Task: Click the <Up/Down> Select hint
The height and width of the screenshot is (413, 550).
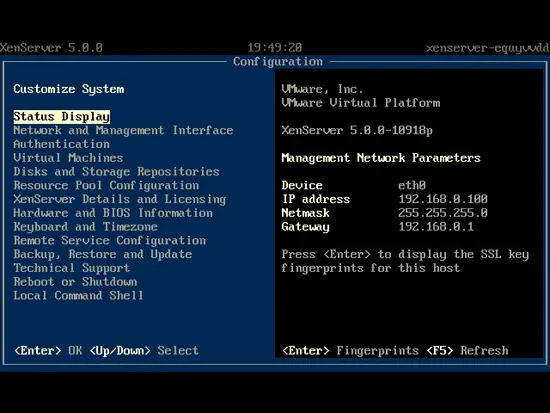Action: (x=144, y=351)
